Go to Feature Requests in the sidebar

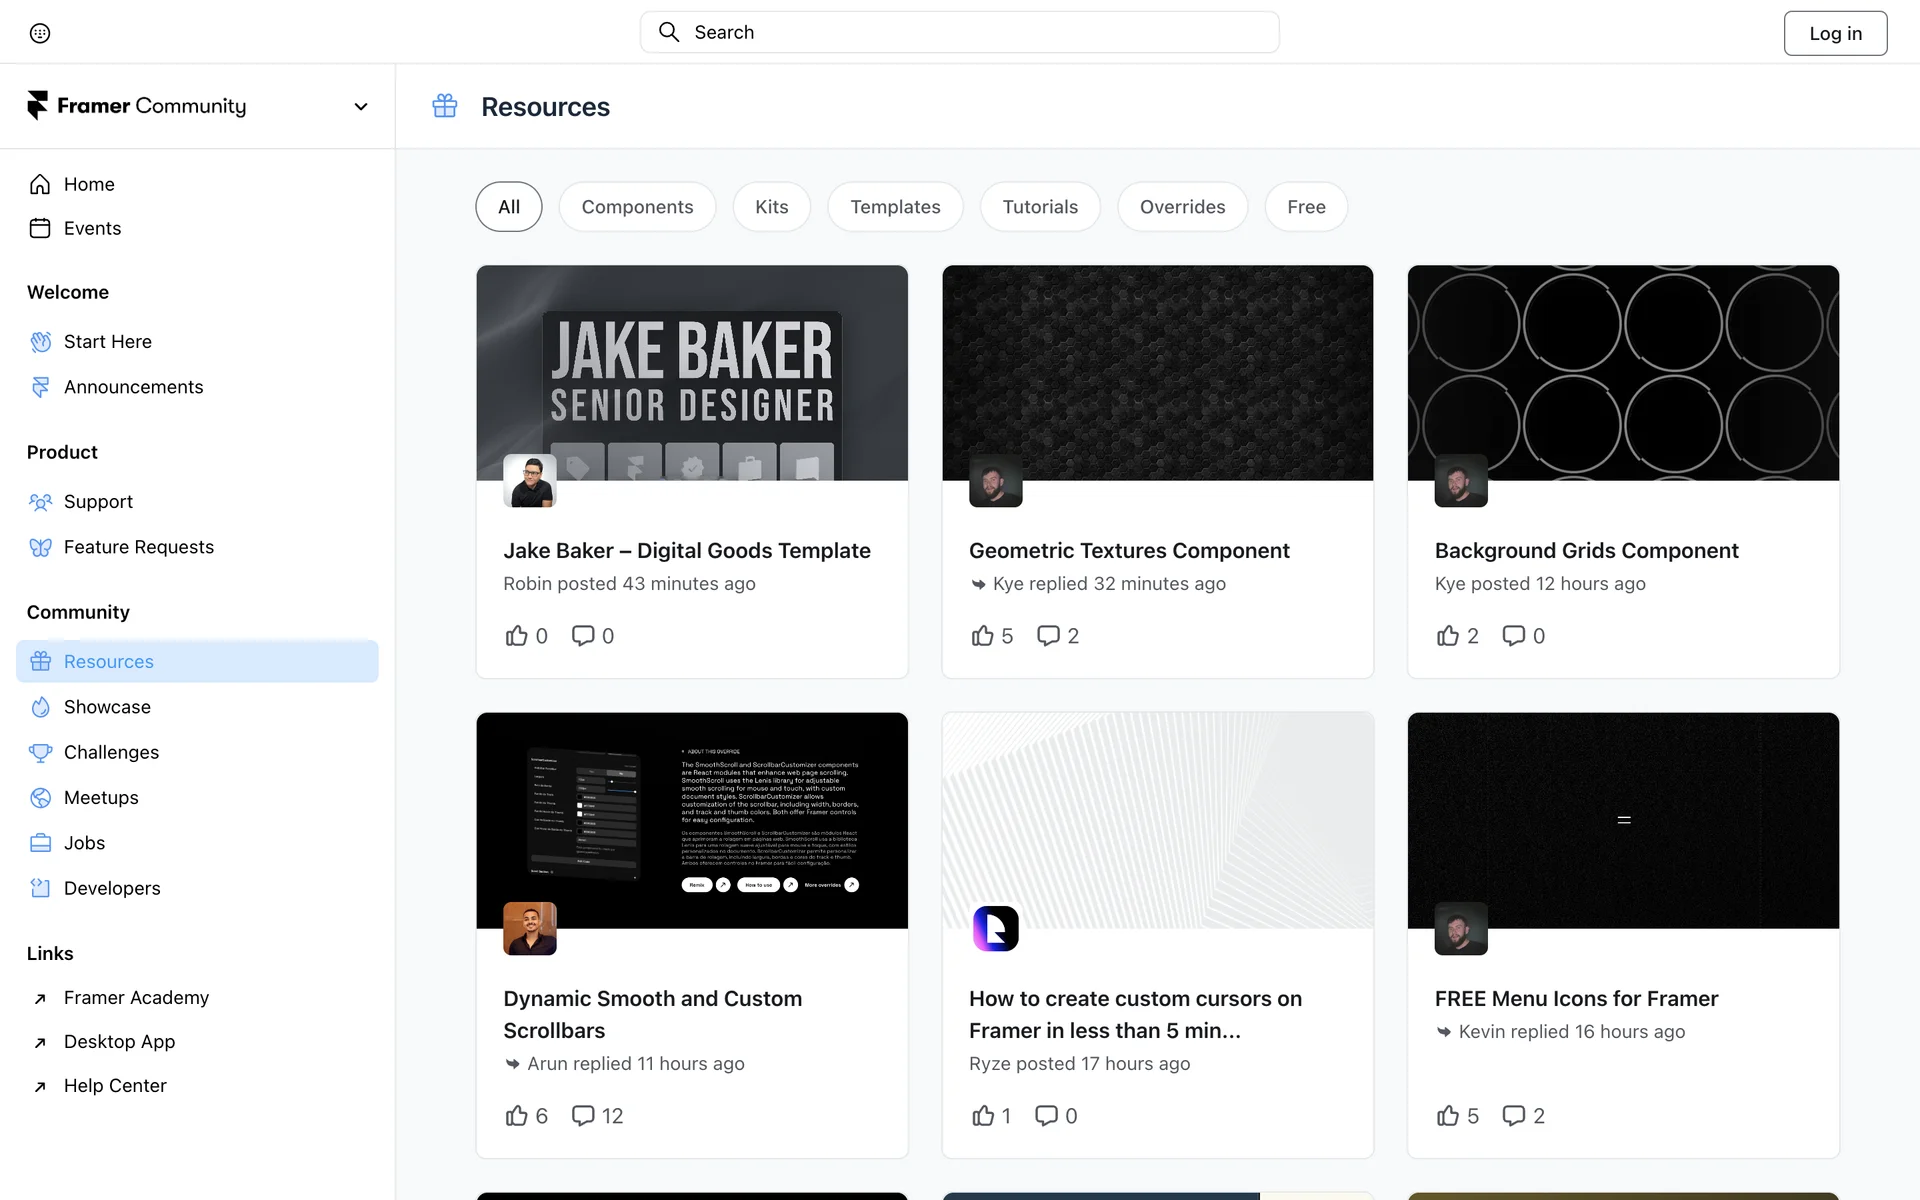pos(138,547)
